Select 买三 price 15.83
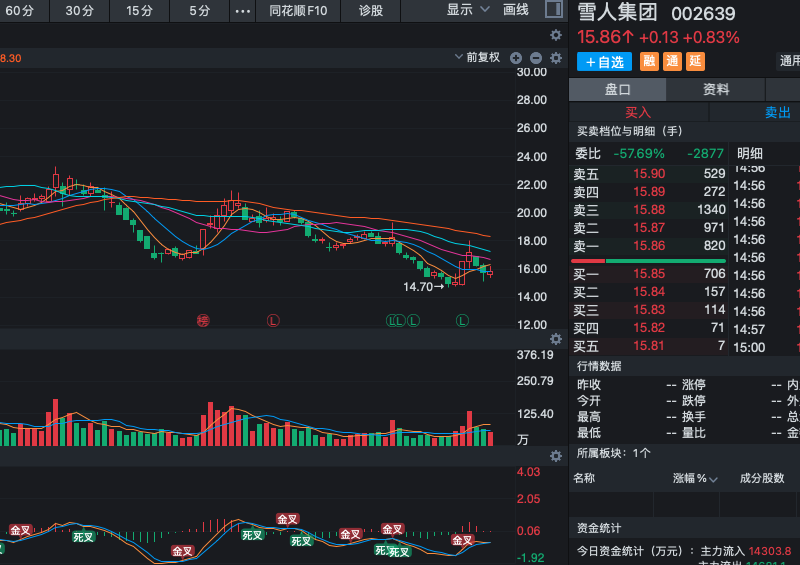 coord(649,310)
